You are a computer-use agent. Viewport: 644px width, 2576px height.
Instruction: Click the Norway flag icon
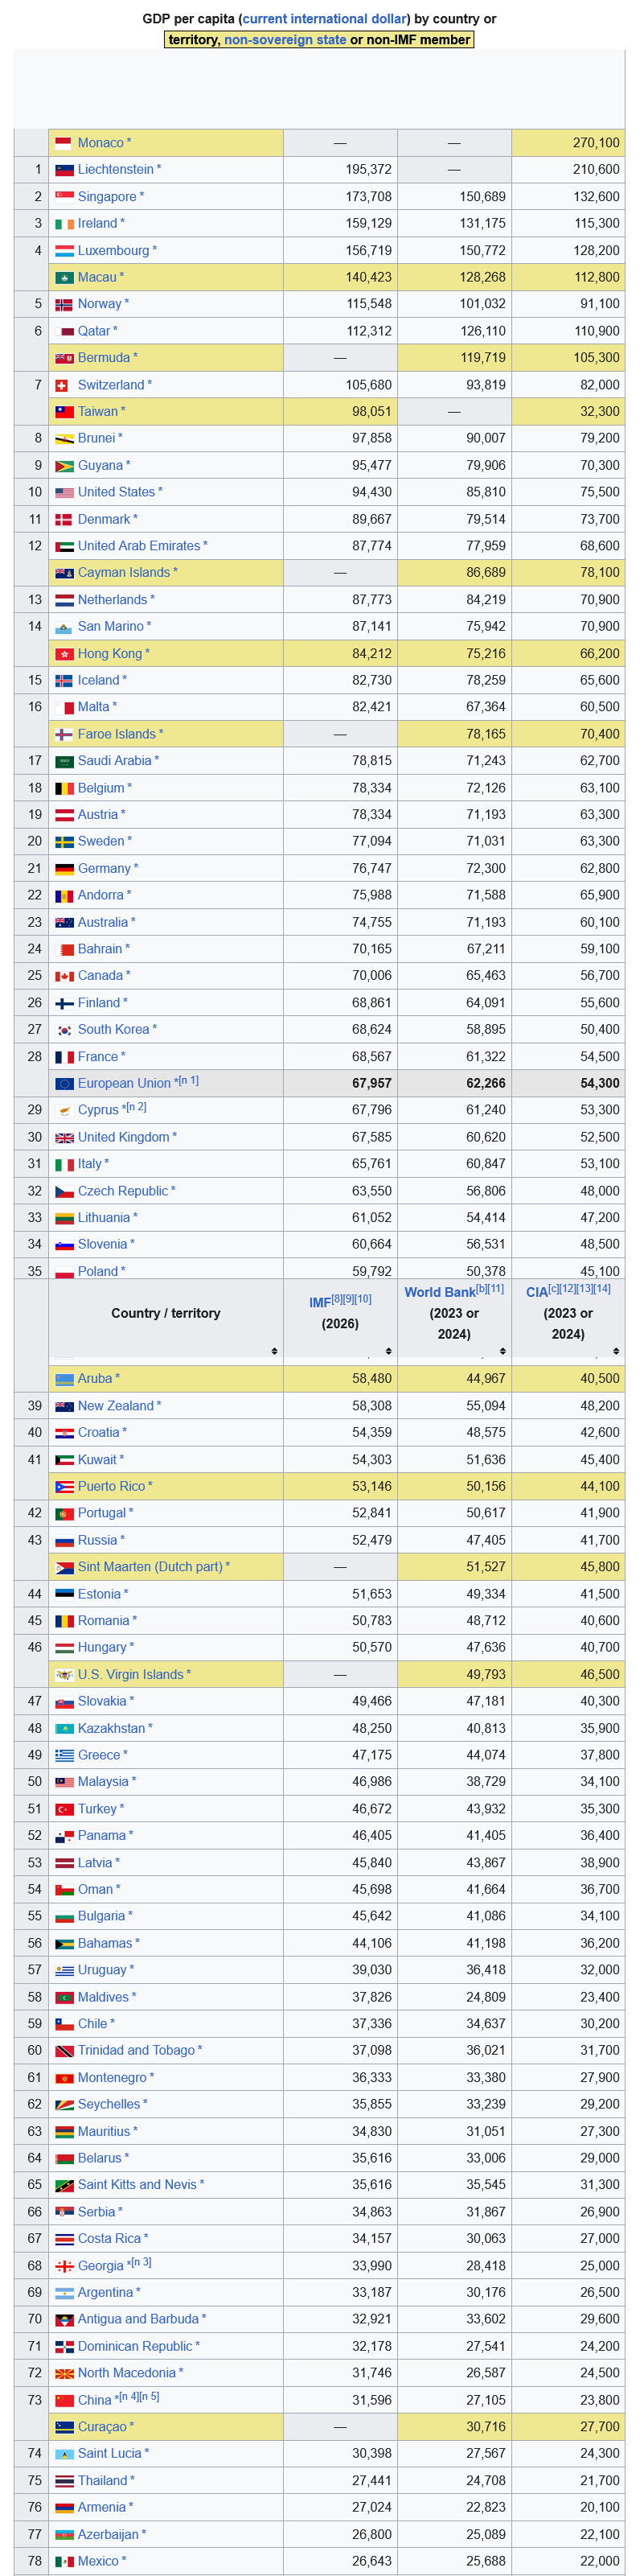(64, 304)
